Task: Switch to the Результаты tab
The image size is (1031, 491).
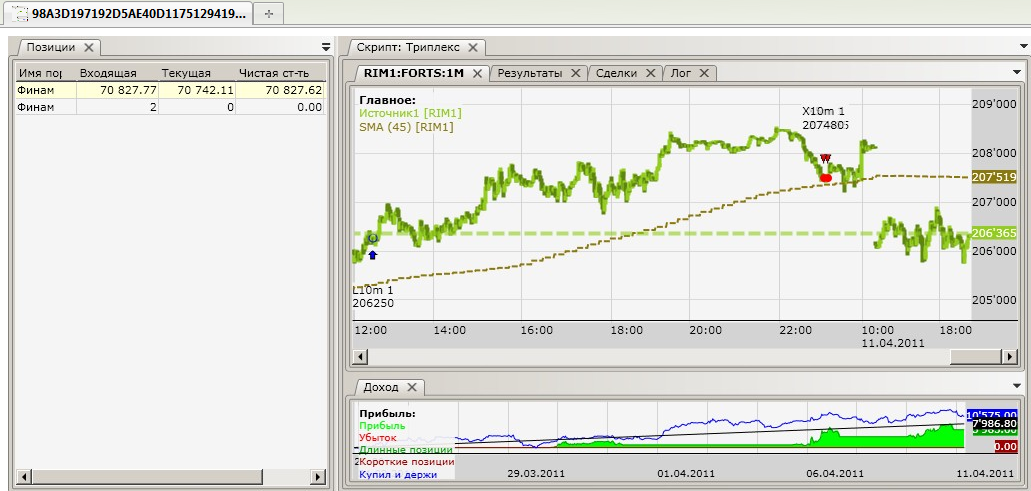Action: (x=529, y=73)
